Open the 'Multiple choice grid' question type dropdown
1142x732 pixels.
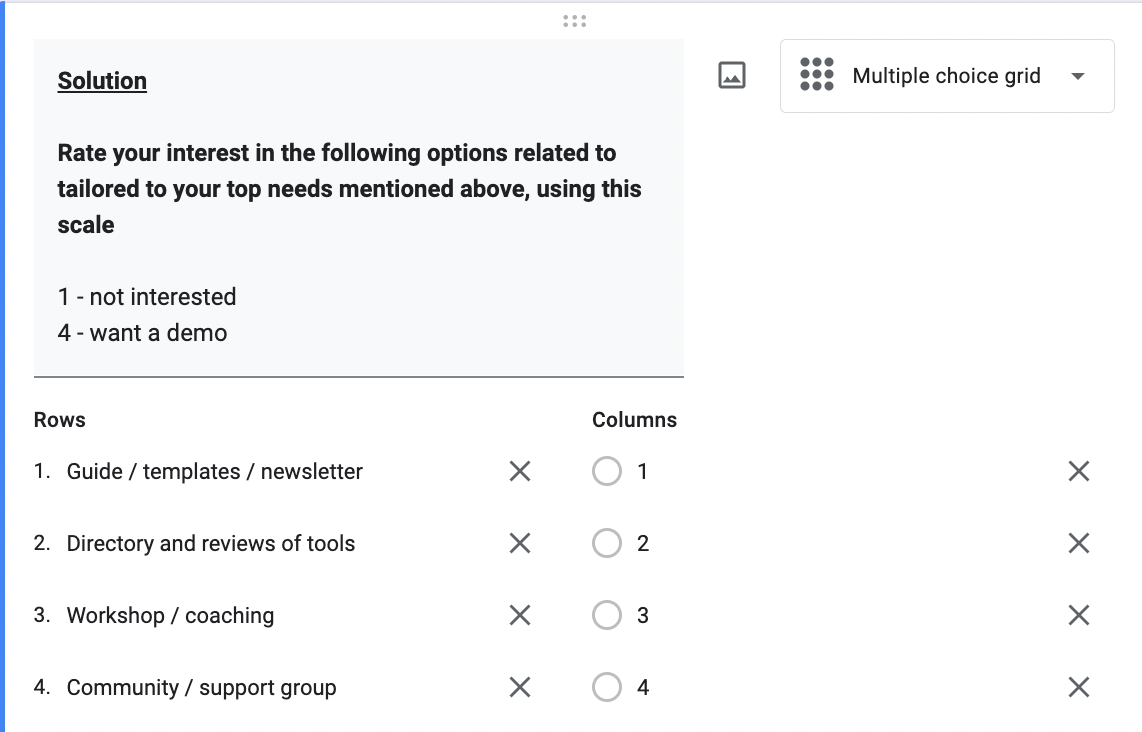pos(946,76)
